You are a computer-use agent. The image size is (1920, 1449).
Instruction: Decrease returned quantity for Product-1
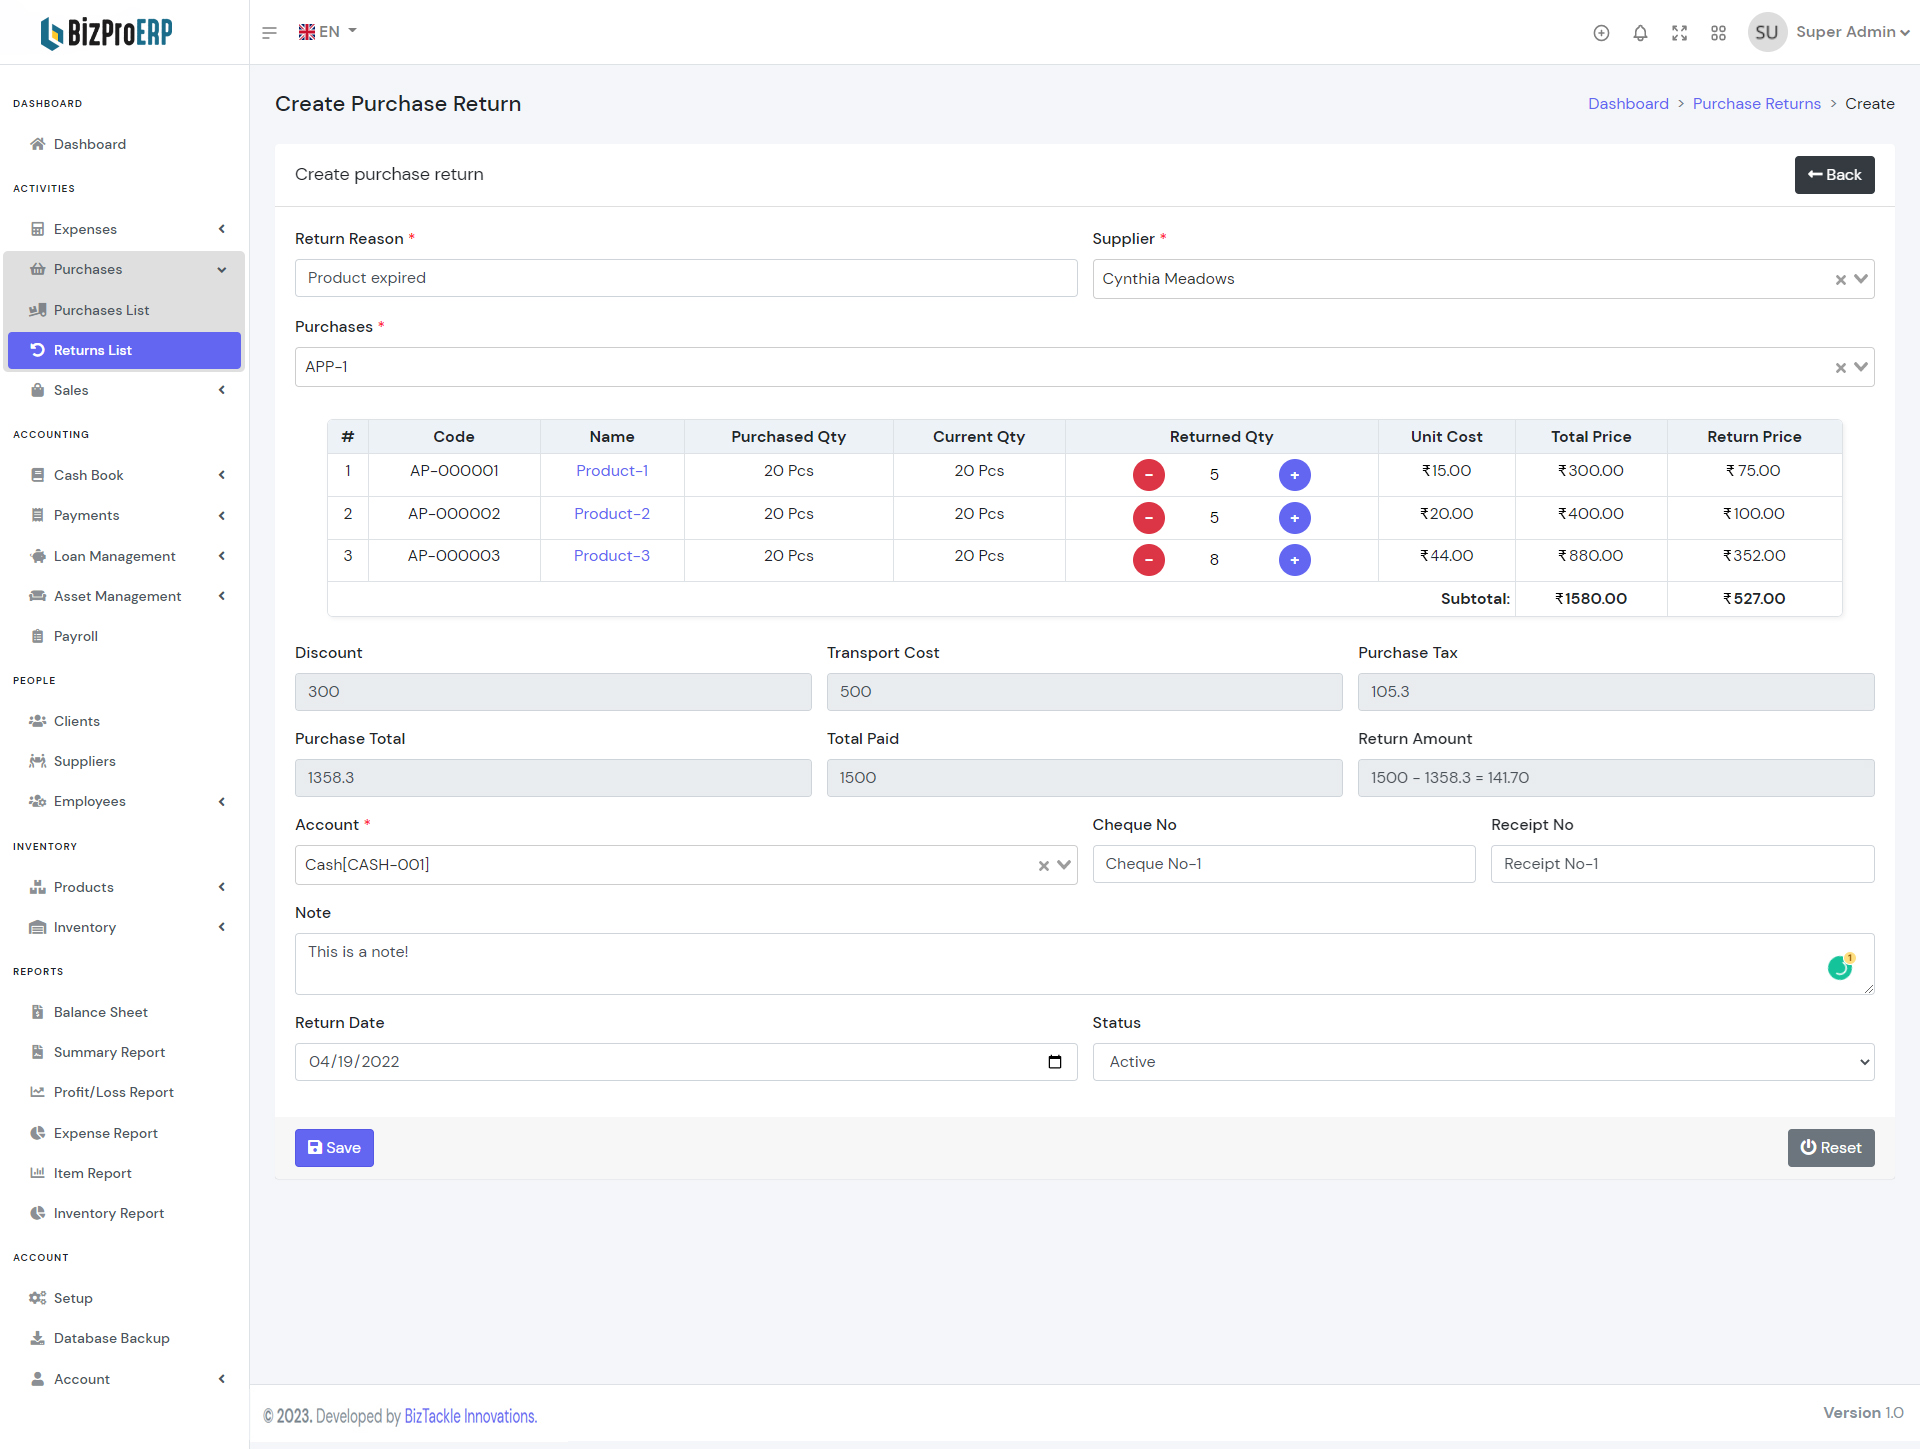pos(1148,475)
